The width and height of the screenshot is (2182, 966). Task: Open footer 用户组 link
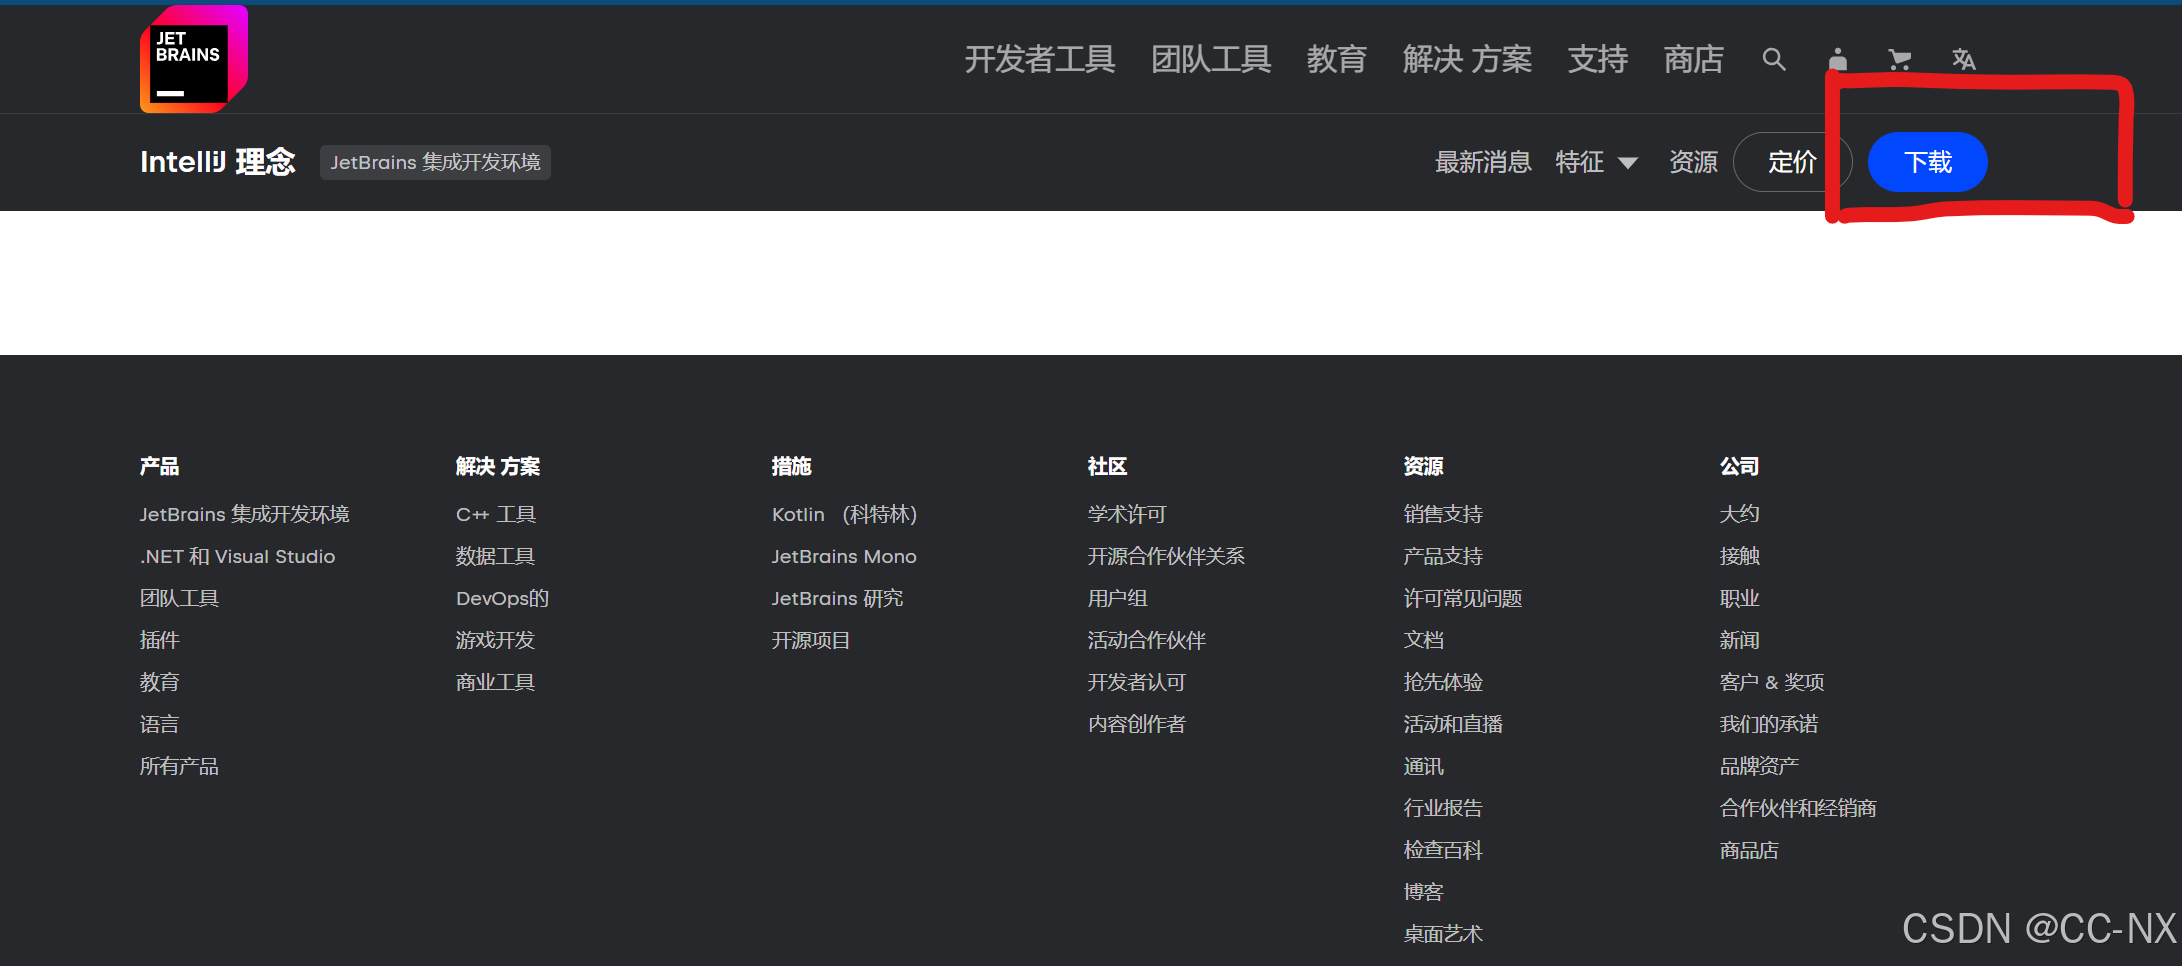1117,598
